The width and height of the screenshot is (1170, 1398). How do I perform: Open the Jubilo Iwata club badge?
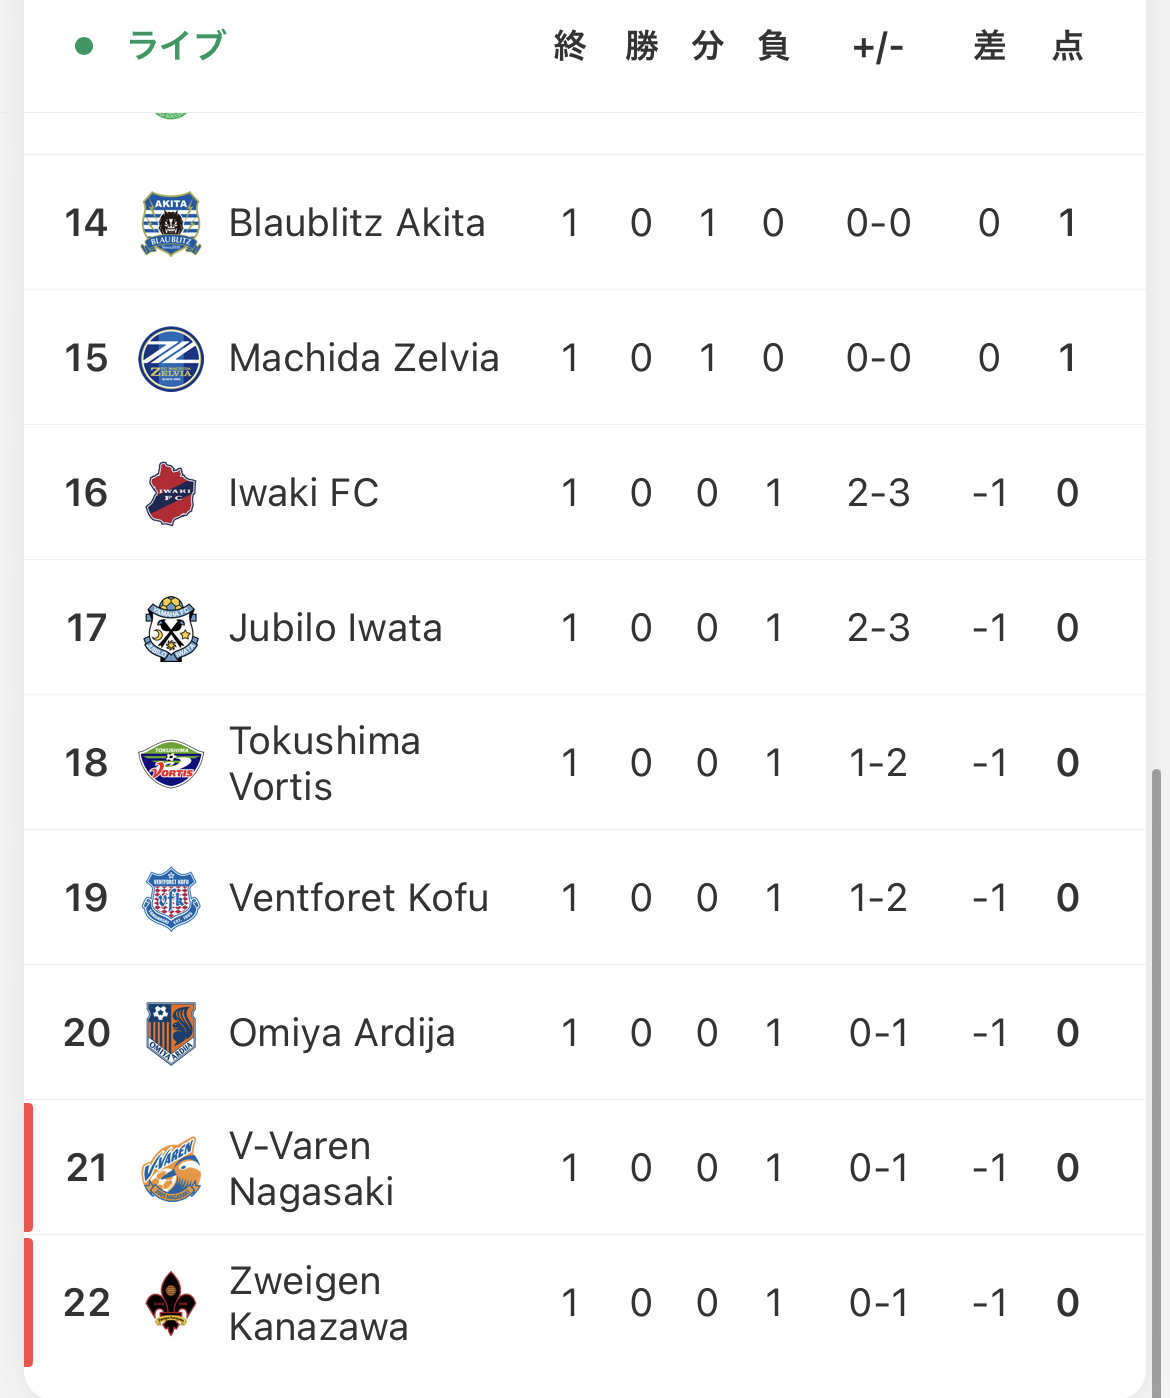(x=171, y=628)
